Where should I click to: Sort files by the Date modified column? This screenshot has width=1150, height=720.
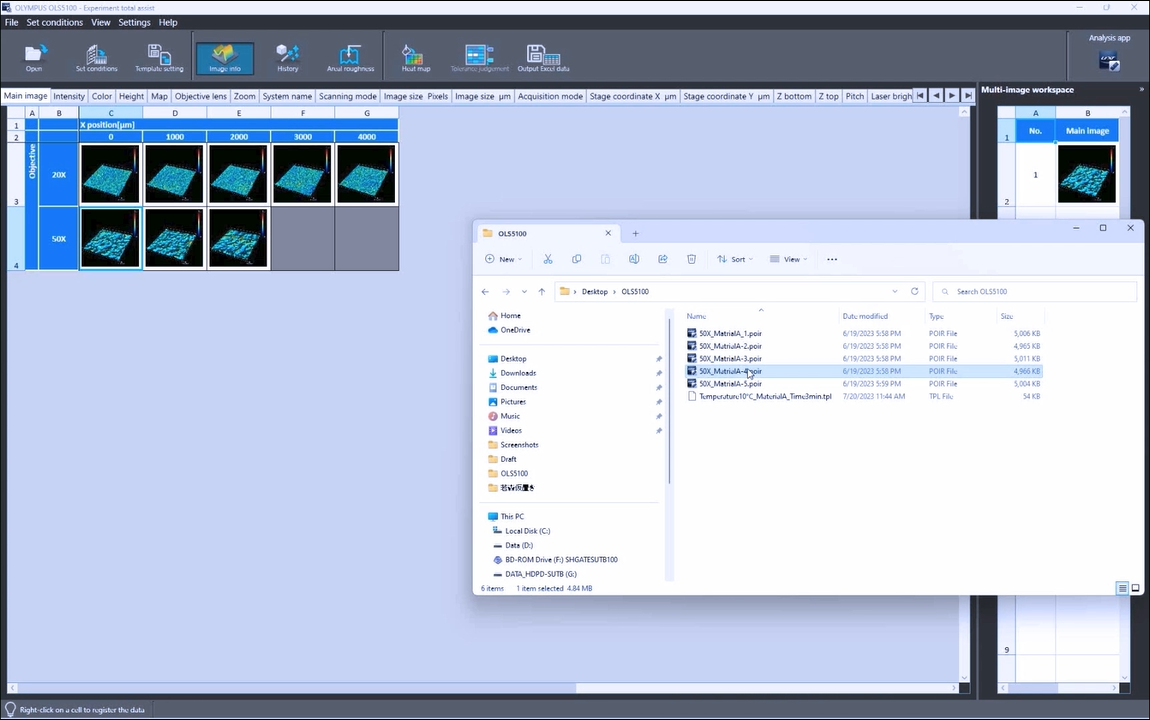tap(865, 316)
